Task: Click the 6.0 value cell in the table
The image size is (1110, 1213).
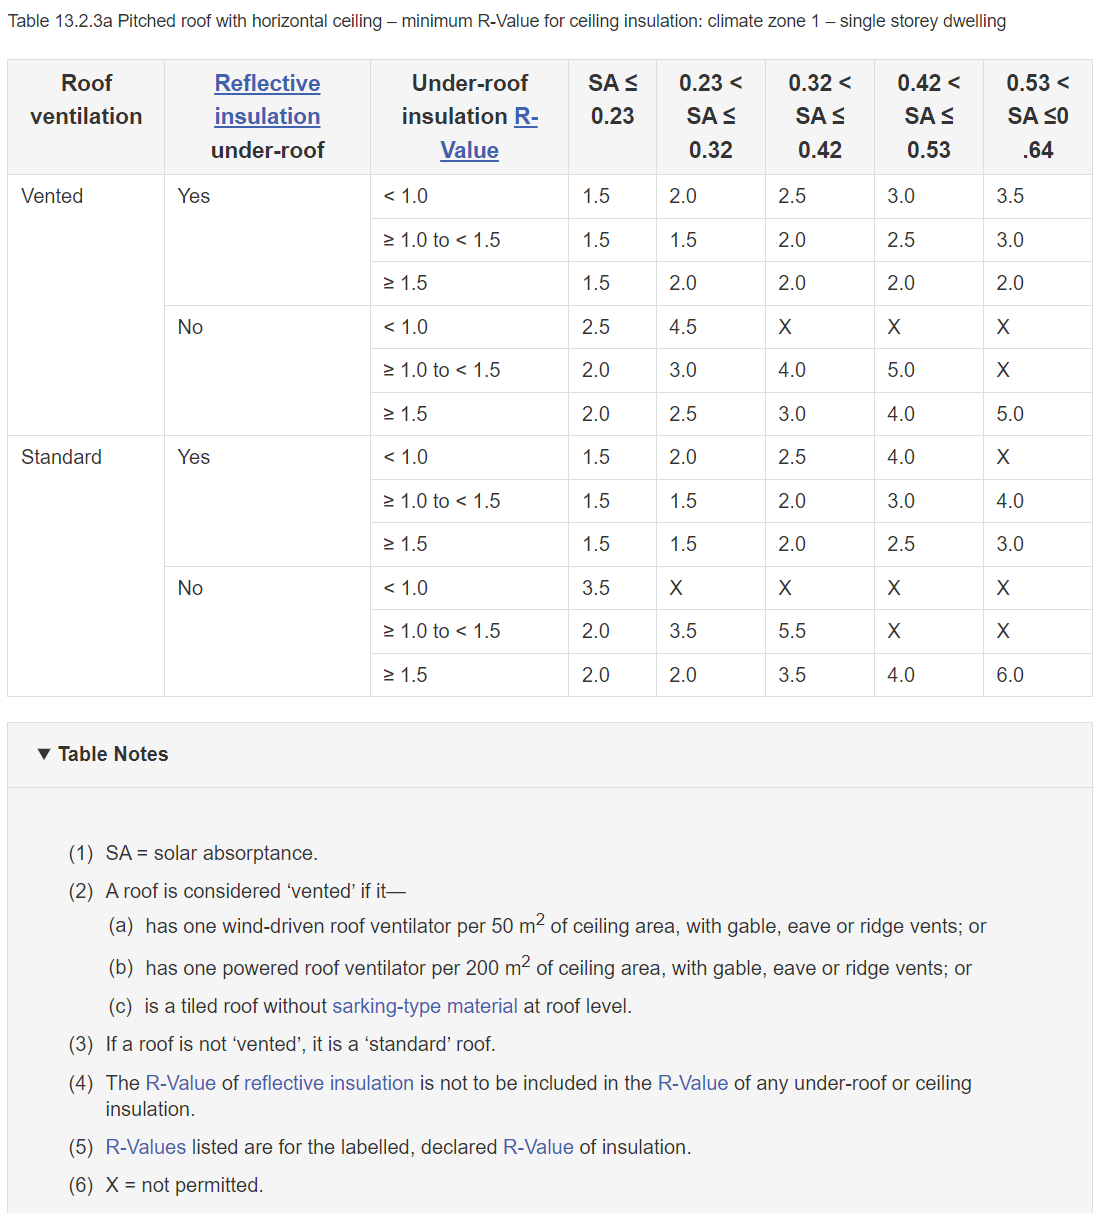Action: 1010,675
